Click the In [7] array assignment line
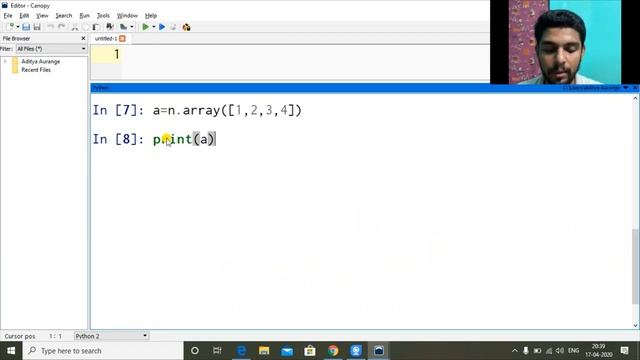 pyautogui.click(x=227, y=110)
